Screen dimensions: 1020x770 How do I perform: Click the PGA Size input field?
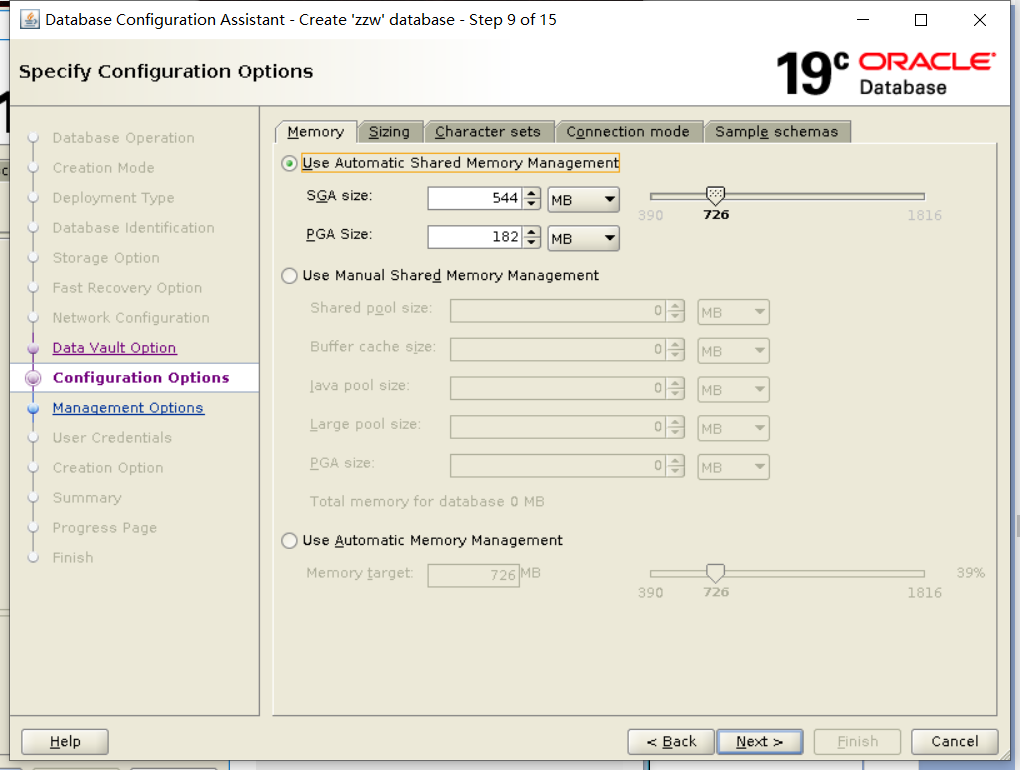pos(474,237)
